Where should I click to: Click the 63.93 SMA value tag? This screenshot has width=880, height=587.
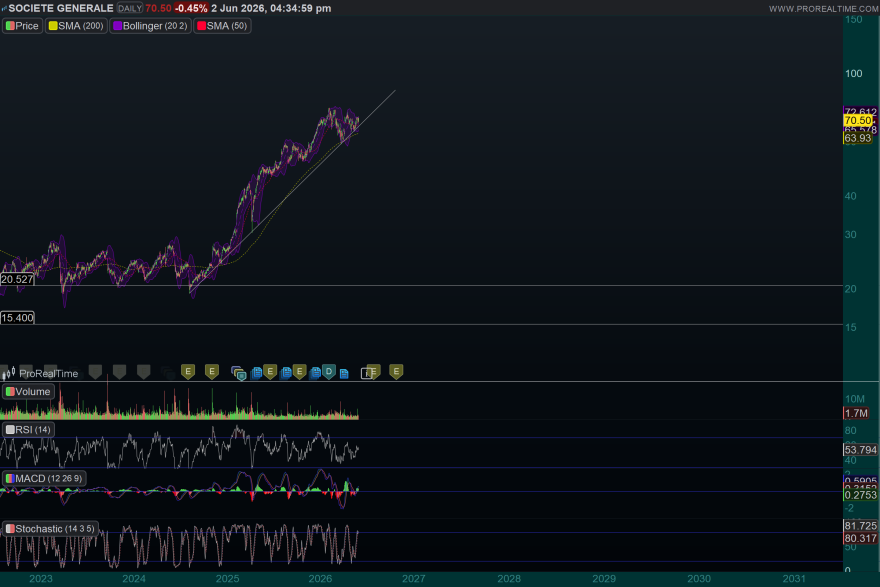[x=858, y=138]
